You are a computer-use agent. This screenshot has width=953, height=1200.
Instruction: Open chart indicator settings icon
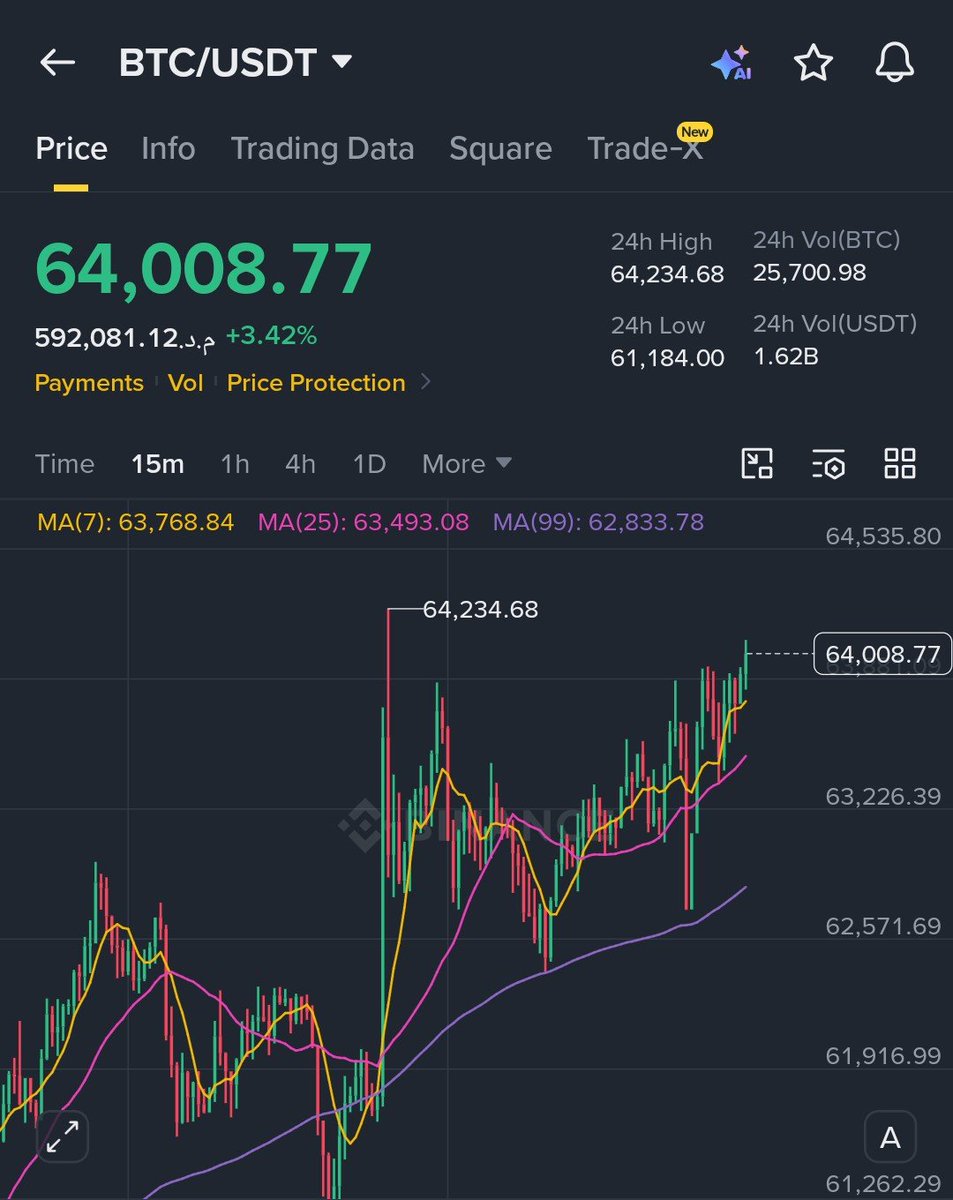(829, 464)
